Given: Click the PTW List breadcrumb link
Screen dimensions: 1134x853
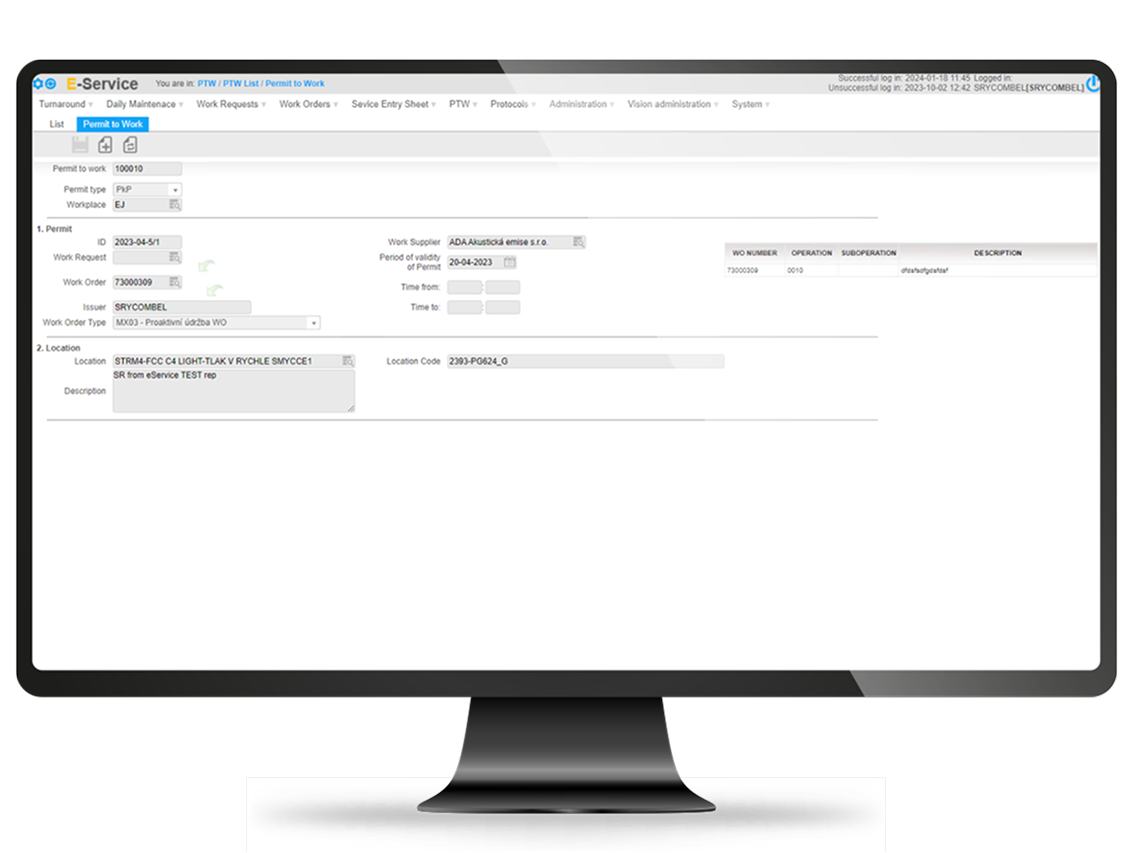Looking at the screenshot, I should [240, 84].
